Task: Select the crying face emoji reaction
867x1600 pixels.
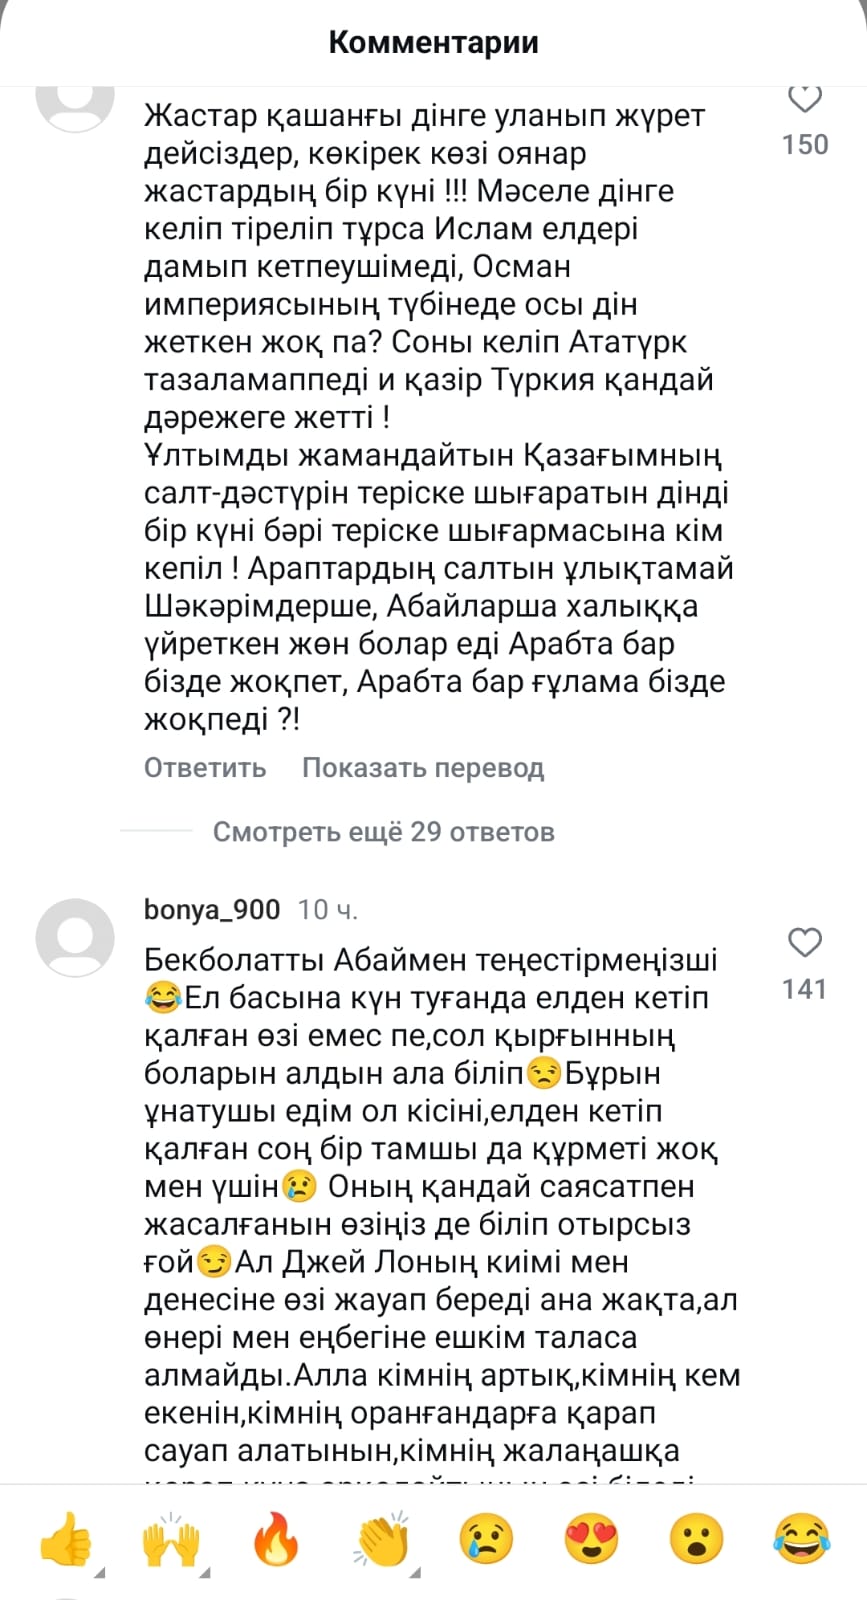Action: click(x=487, y=1539)
